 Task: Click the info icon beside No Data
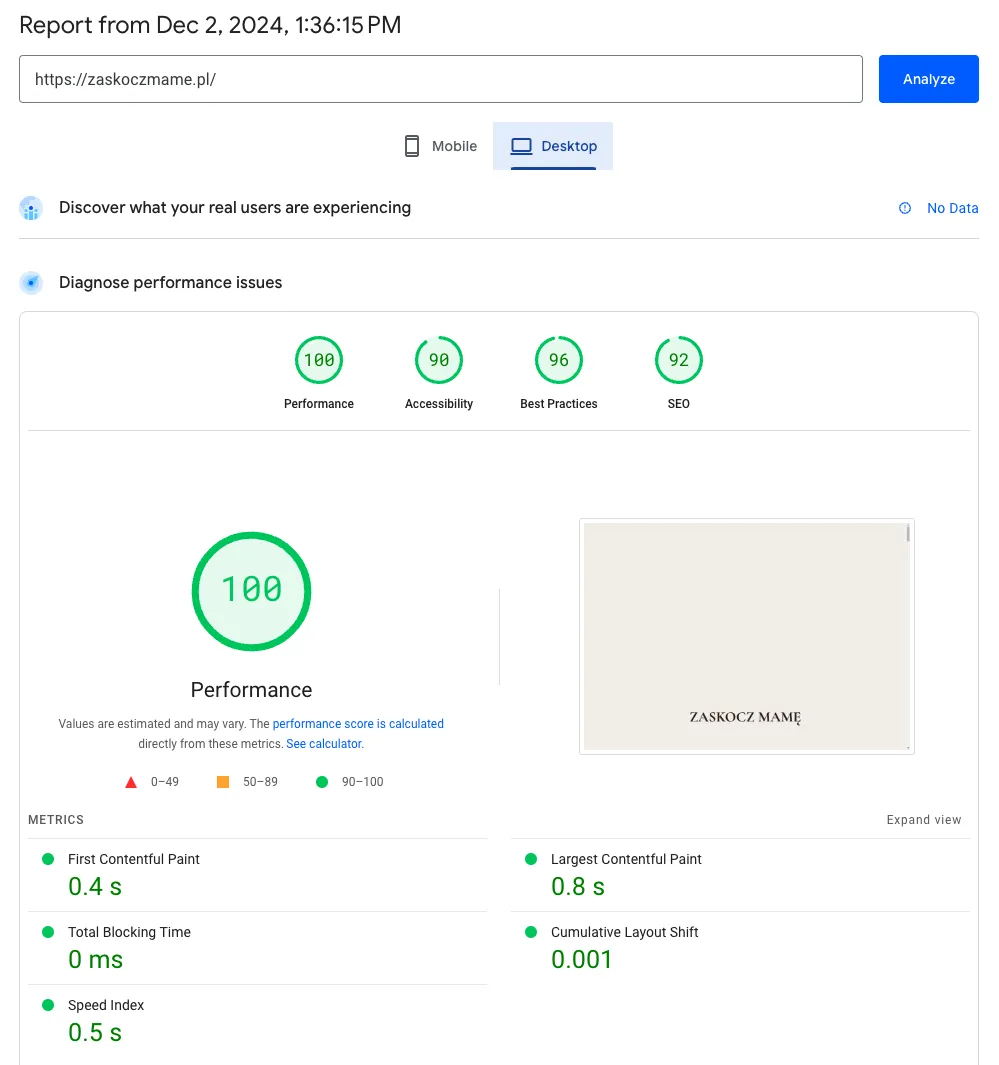(905, 208)
